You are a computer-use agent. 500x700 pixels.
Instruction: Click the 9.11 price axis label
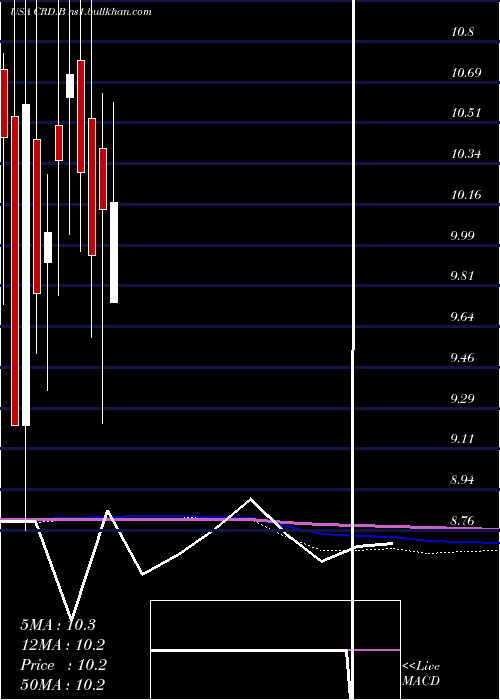463,439
